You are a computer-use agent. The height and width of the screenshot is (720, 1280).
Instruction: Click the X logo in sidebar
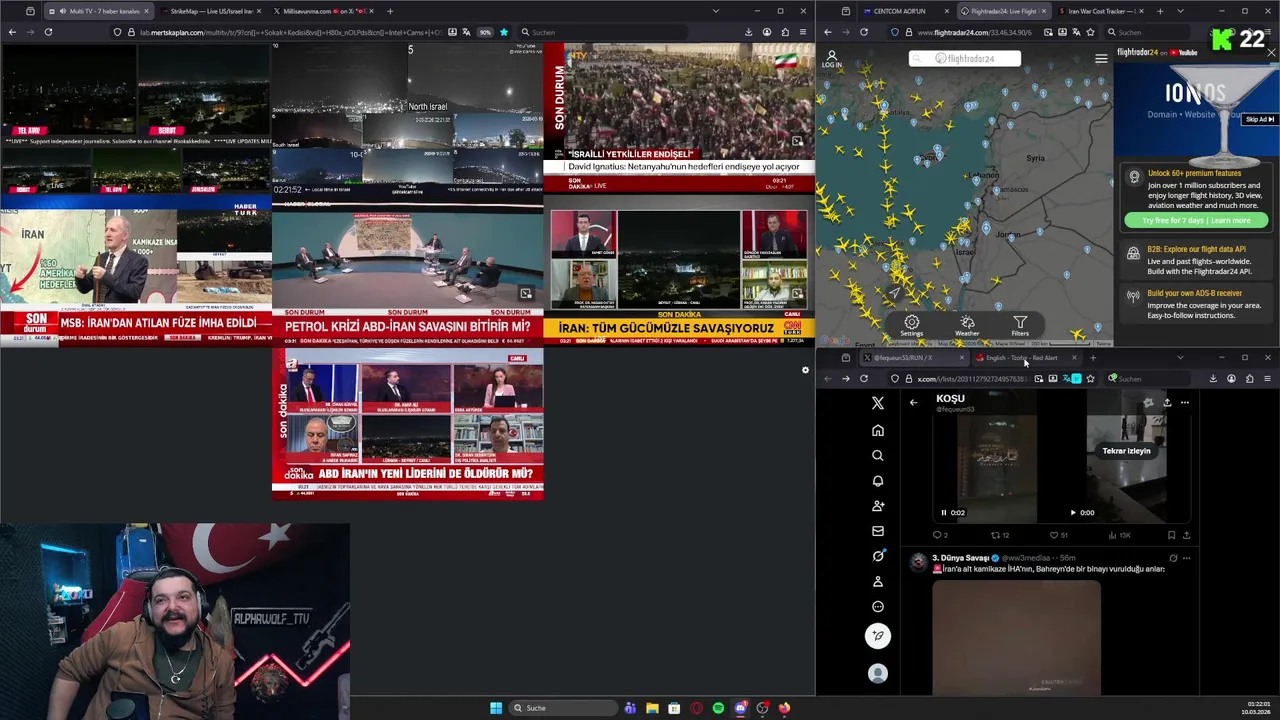click(x=878, y=403)
